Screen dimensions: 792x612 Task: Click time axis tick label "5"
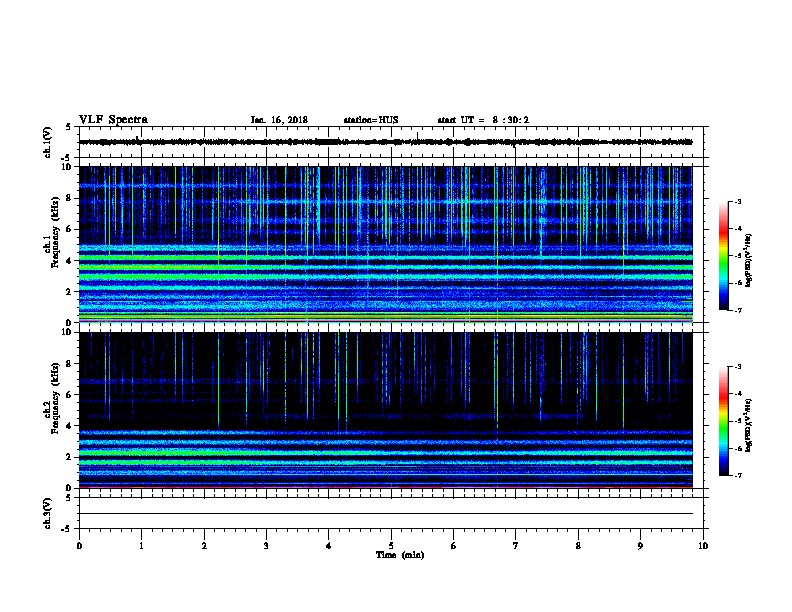pyautogui.click(x=391, y=546)
